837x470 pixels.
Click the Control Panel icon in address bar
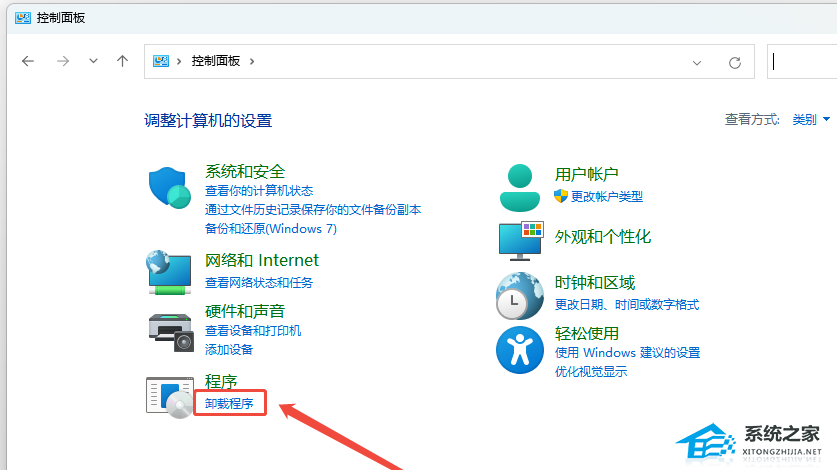[161, 61]
